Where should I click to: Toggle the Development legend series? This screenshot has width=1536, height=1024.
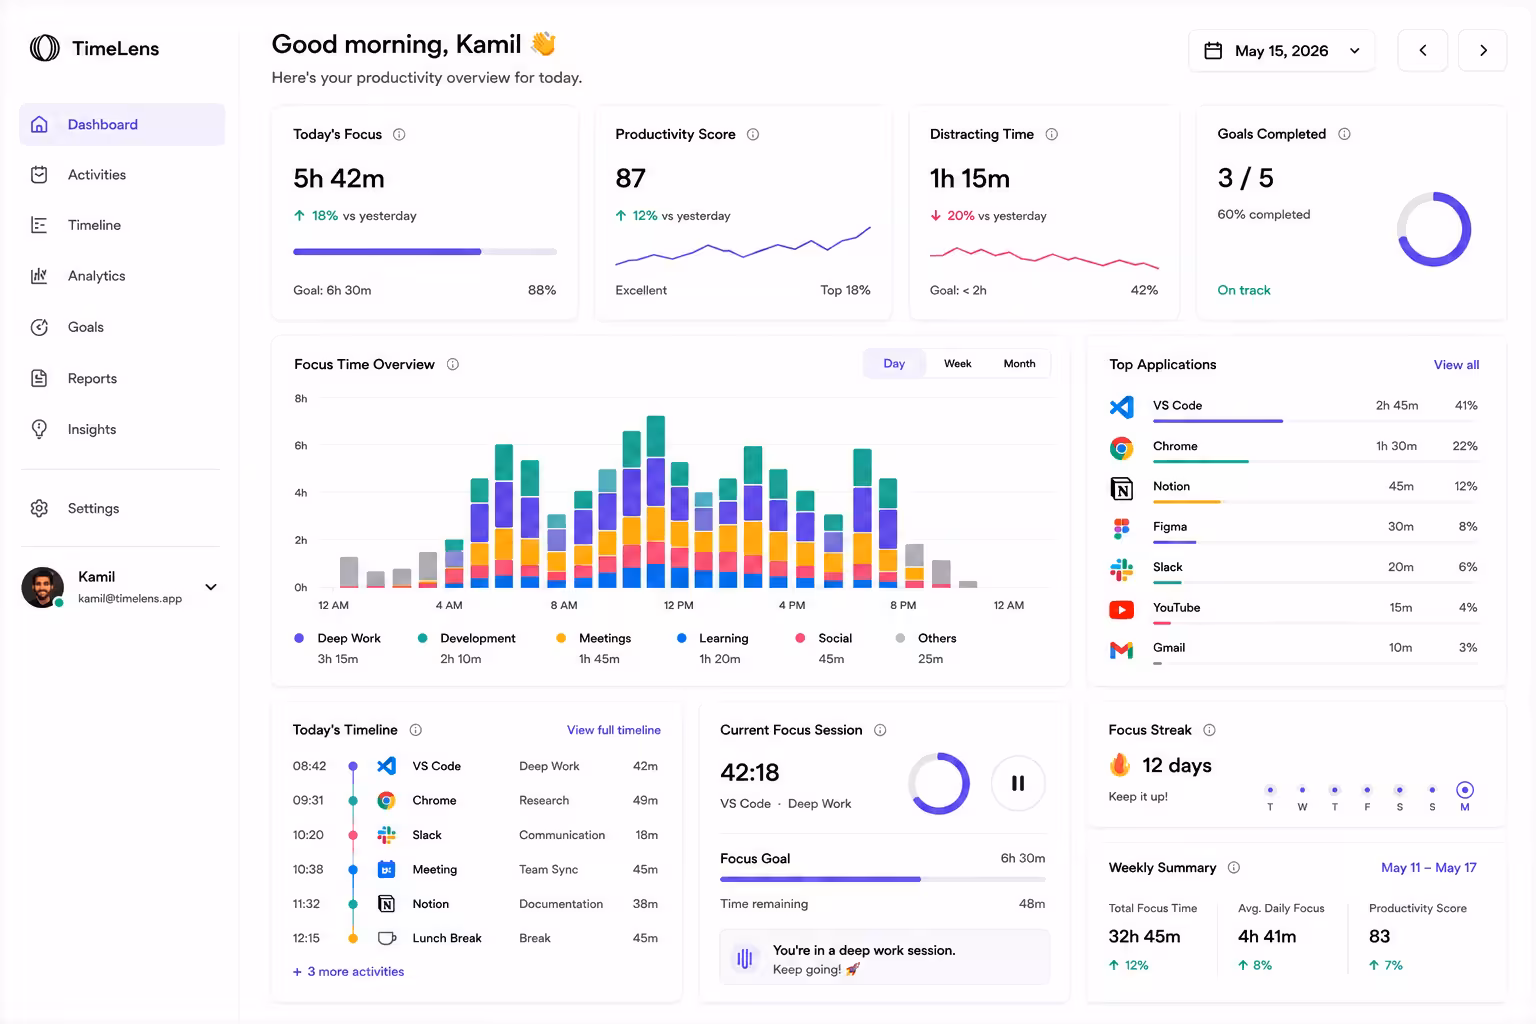[466, 648]
